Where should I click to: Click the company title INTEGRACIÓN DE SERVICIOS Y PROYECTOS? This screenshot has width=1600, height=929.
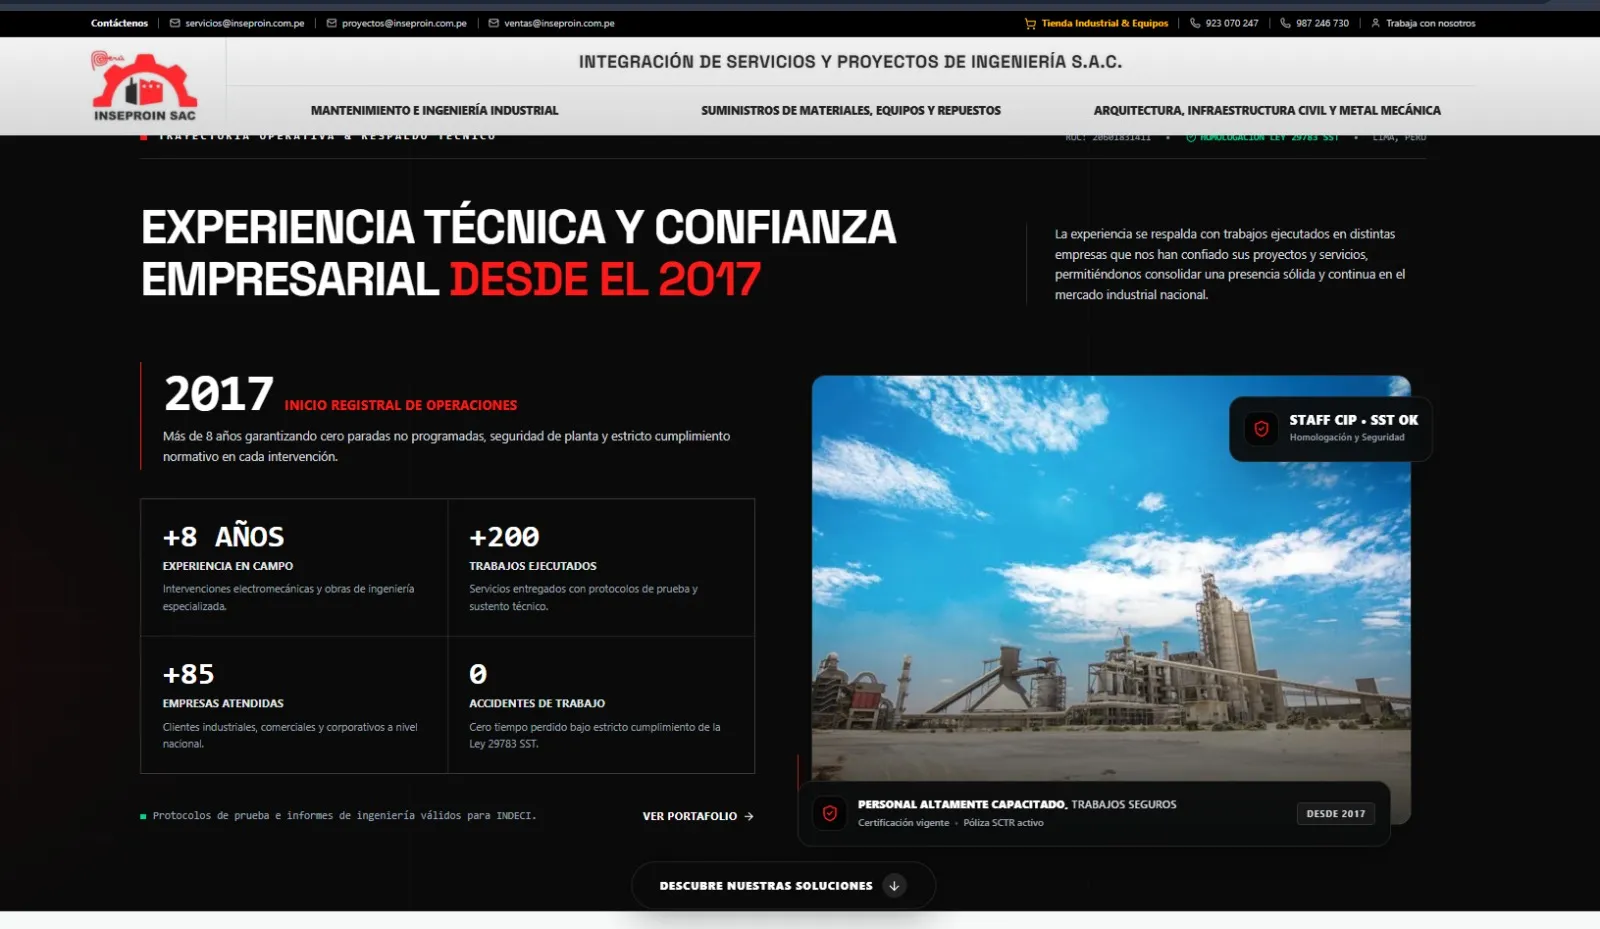pyautogui.click(x=850, y=62)
